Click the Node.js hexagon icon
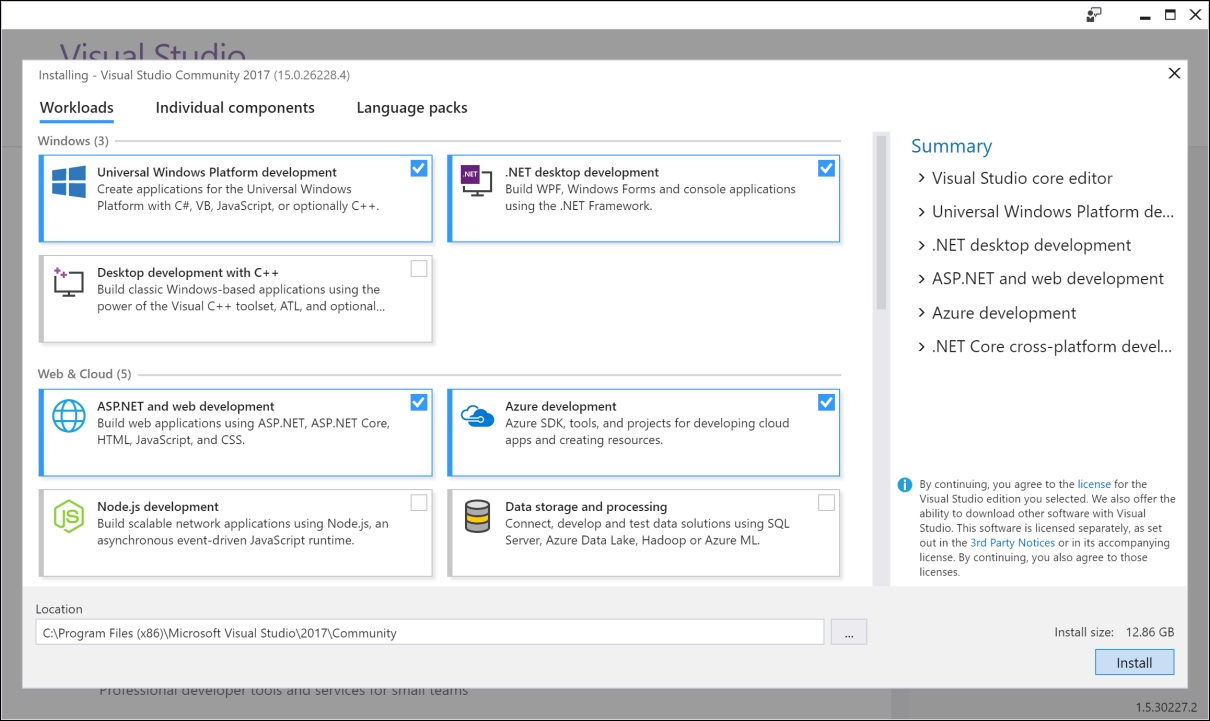Screen dimensions: 1210x721 point(69,515)
